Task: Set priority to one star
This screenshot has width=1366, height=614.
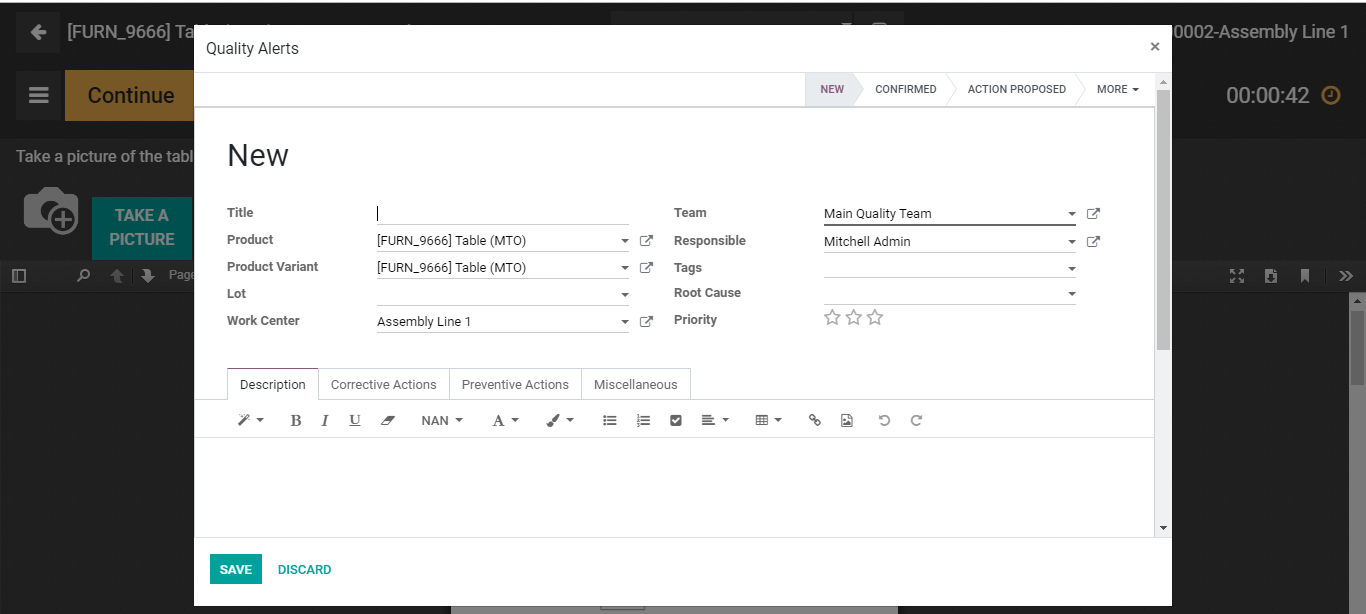Action: 832,318
